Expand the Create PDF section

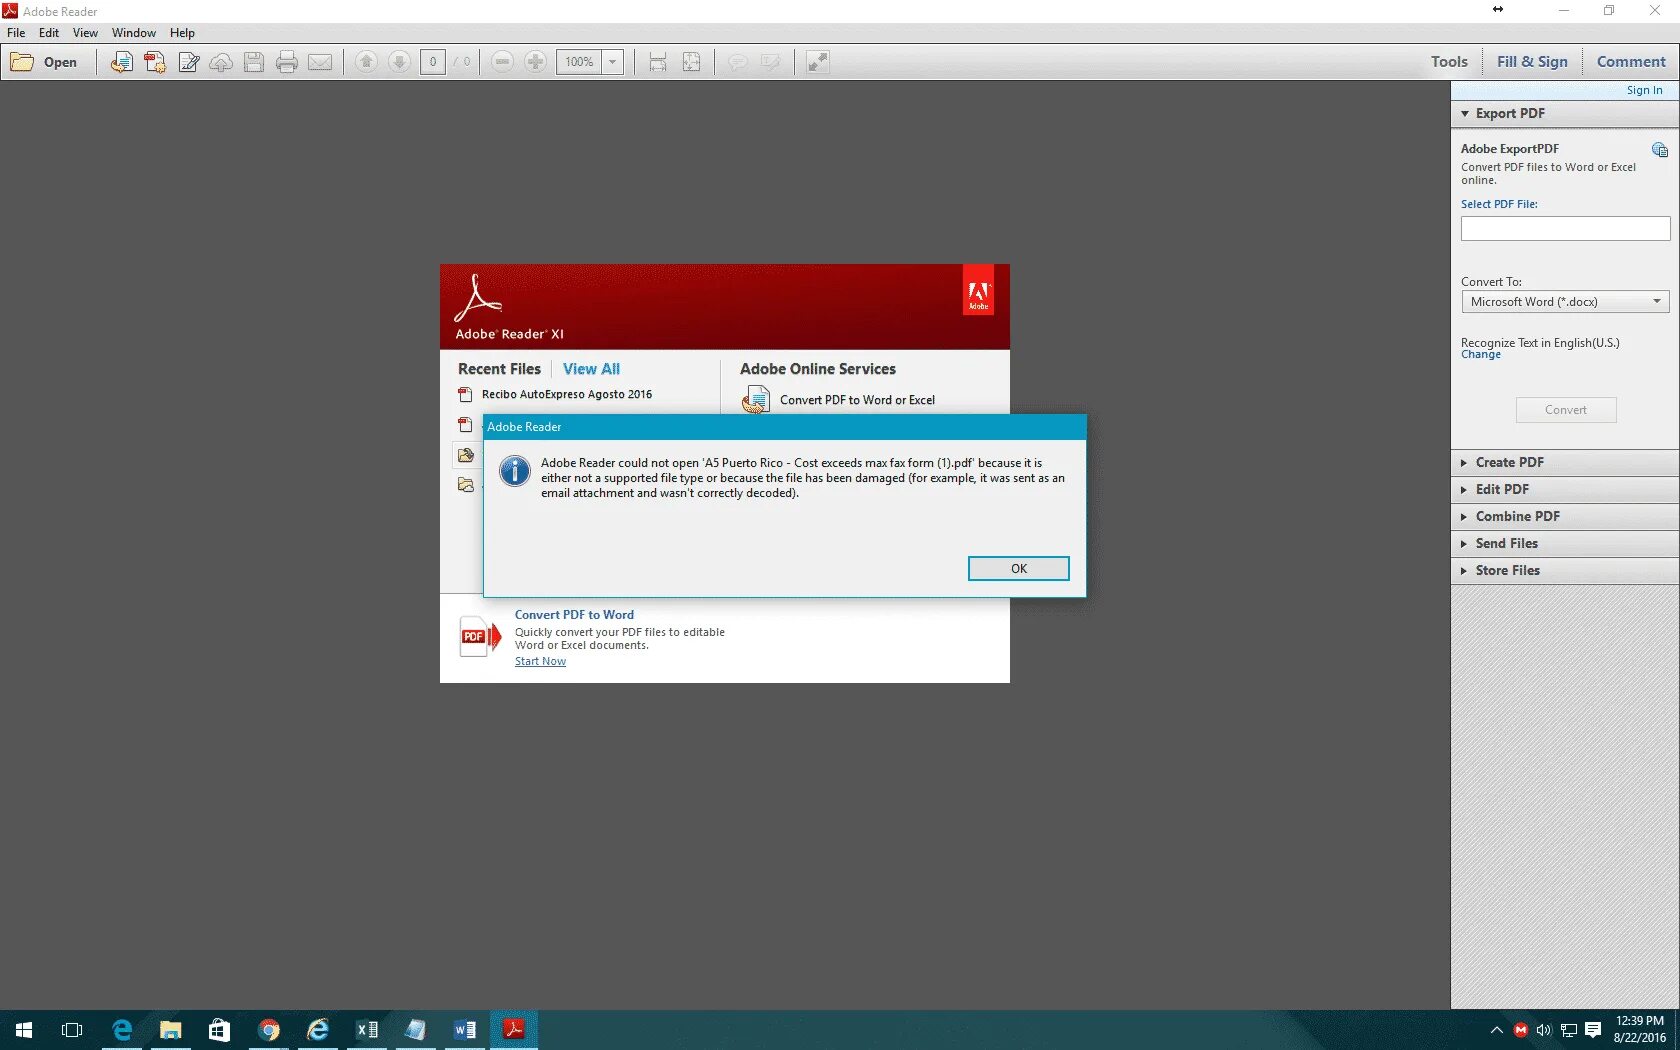pos(1565,463)
